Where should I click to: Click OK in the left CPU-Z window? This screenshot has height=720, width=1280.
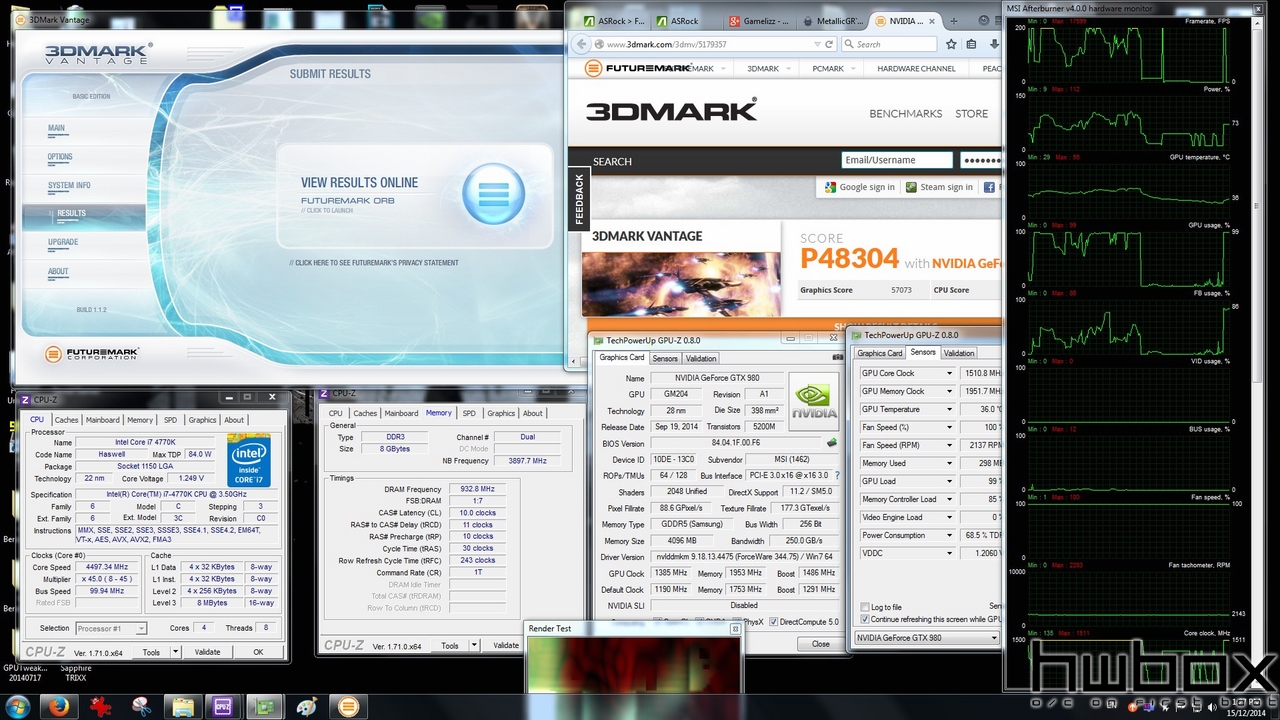(x=258, y=652)
